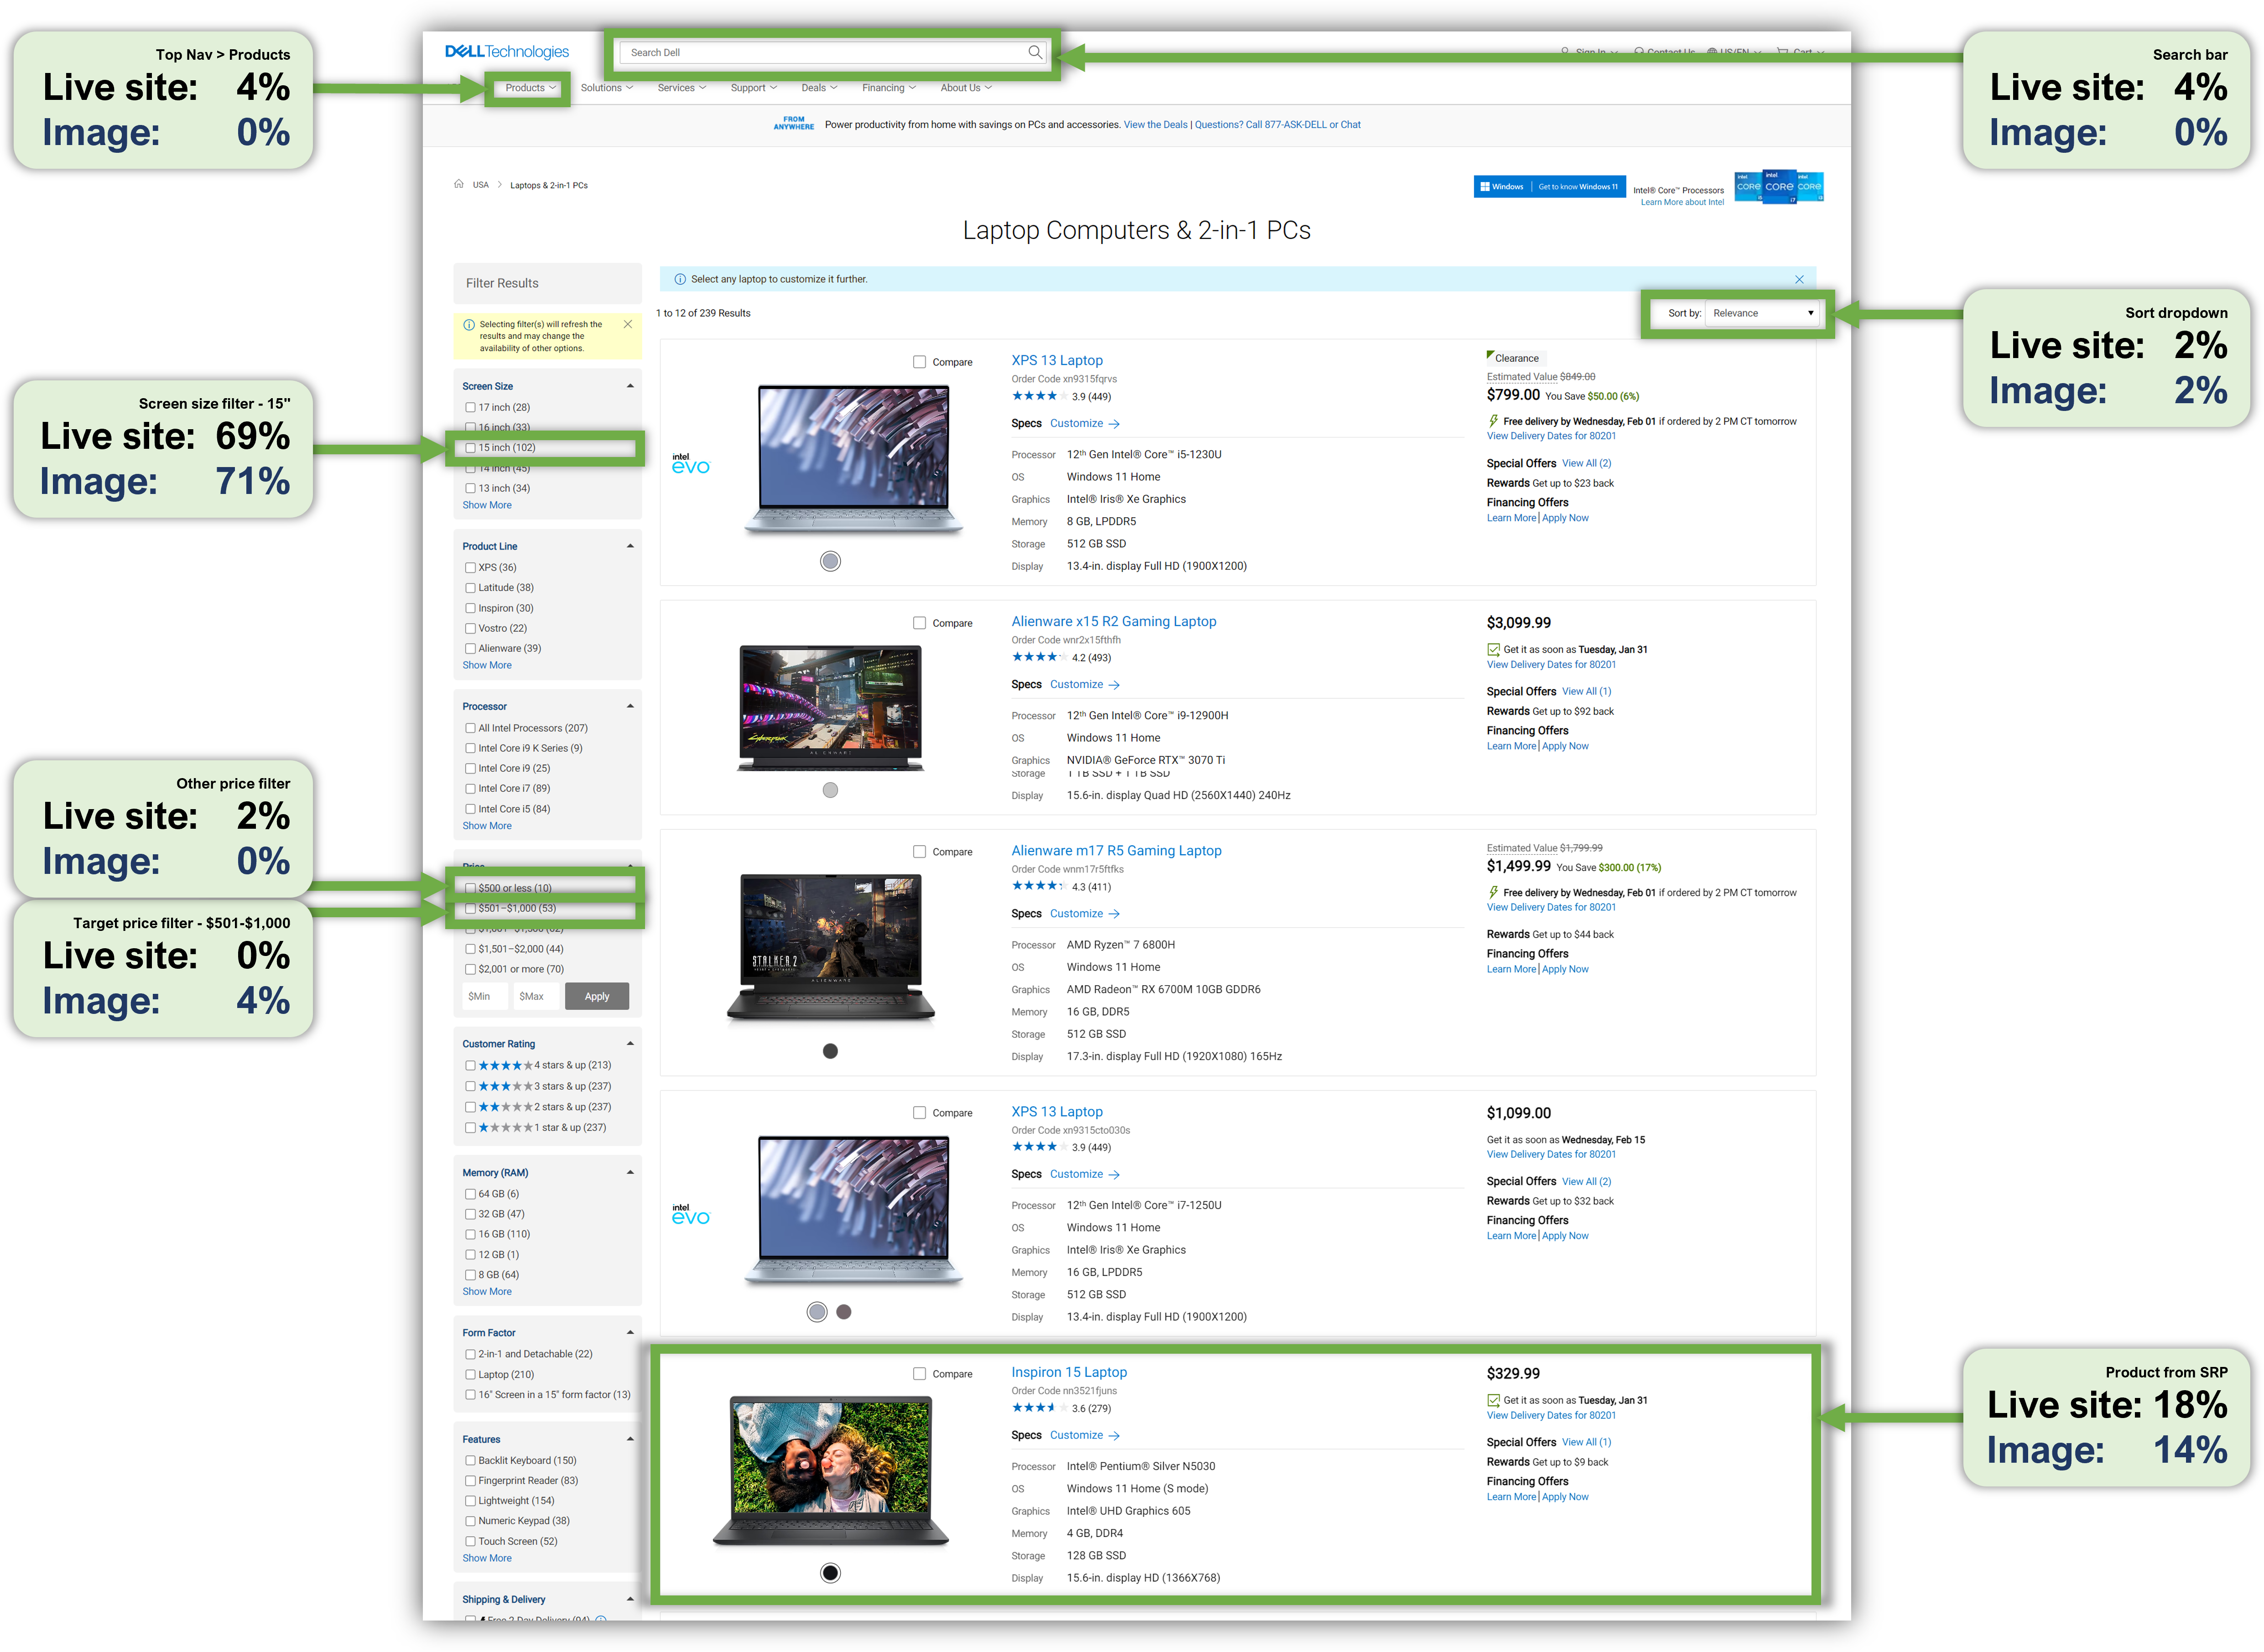
Task: Click the Windows 11 promo badge
Action: (x=1549, y=186)
